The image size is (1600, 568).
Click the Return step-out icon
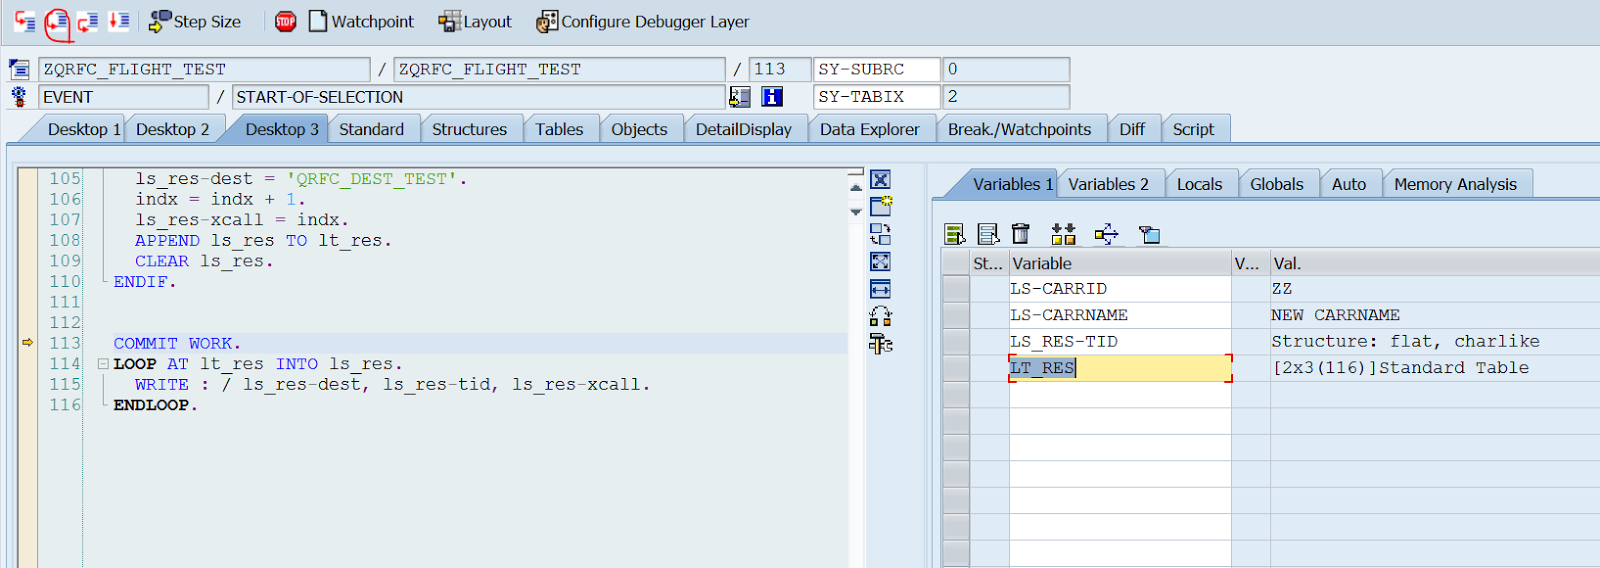88,21
